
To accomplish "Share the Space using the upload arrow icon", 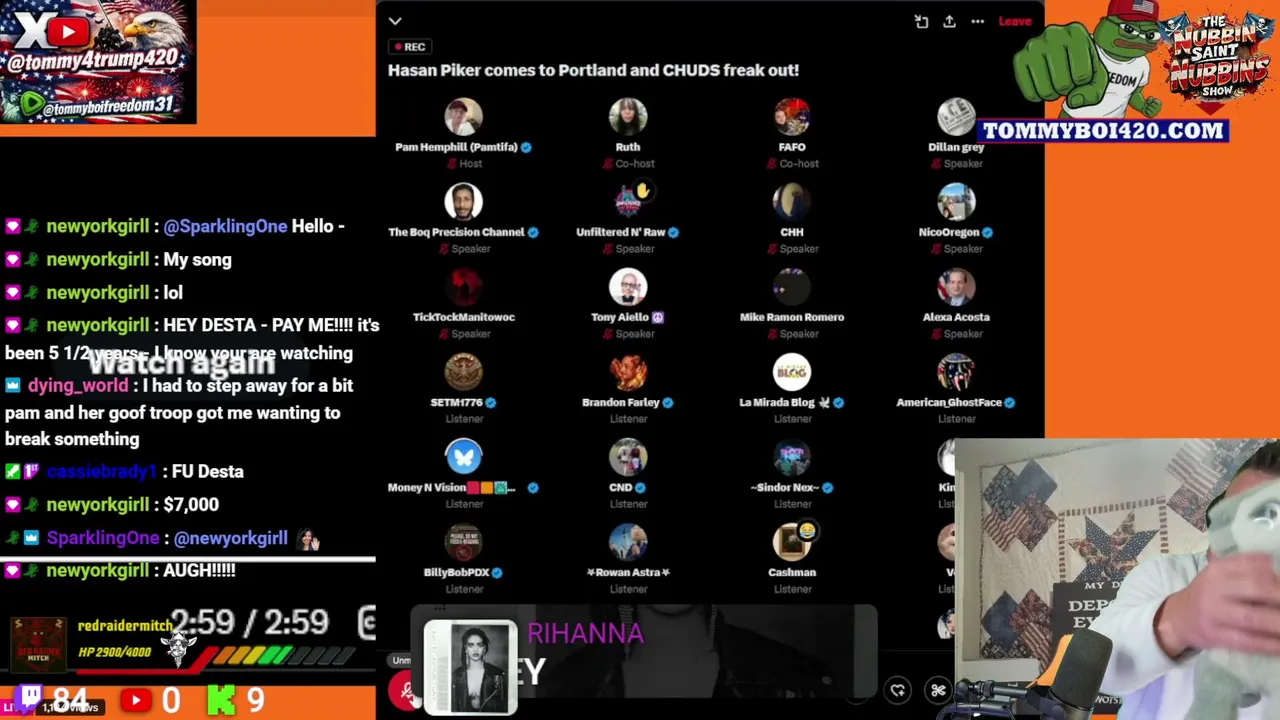I will [949, 21].
